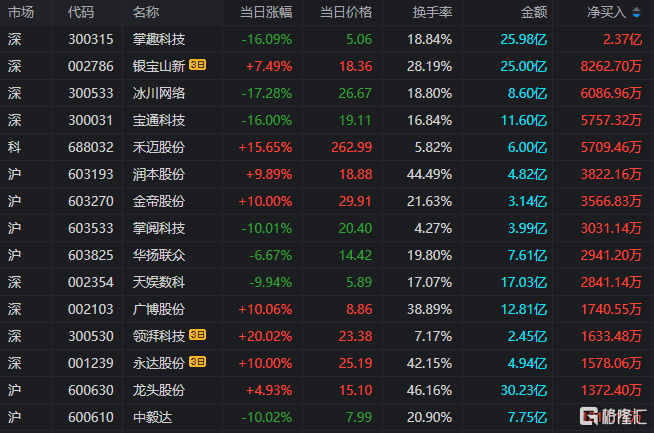
Task: Sort by the 净买入 column arrow icon
Action: (x=636, y=13)
